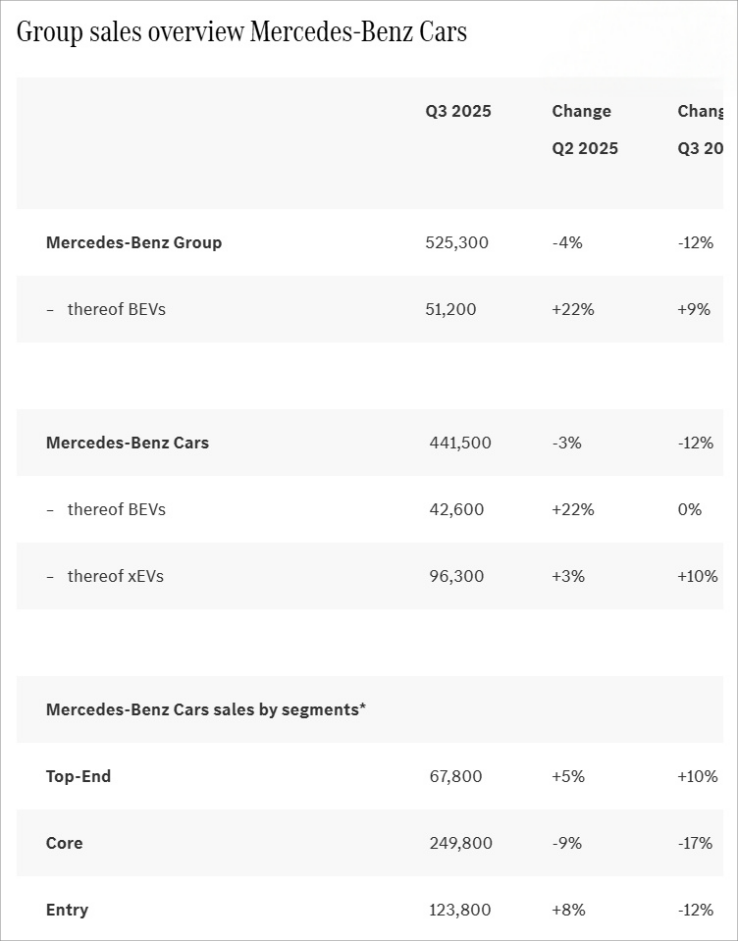This screenshot has height=941, width=738.
Task: Click "Mercedes-Benz Cars sales by segments*" subheading
Action: (206, 709)
